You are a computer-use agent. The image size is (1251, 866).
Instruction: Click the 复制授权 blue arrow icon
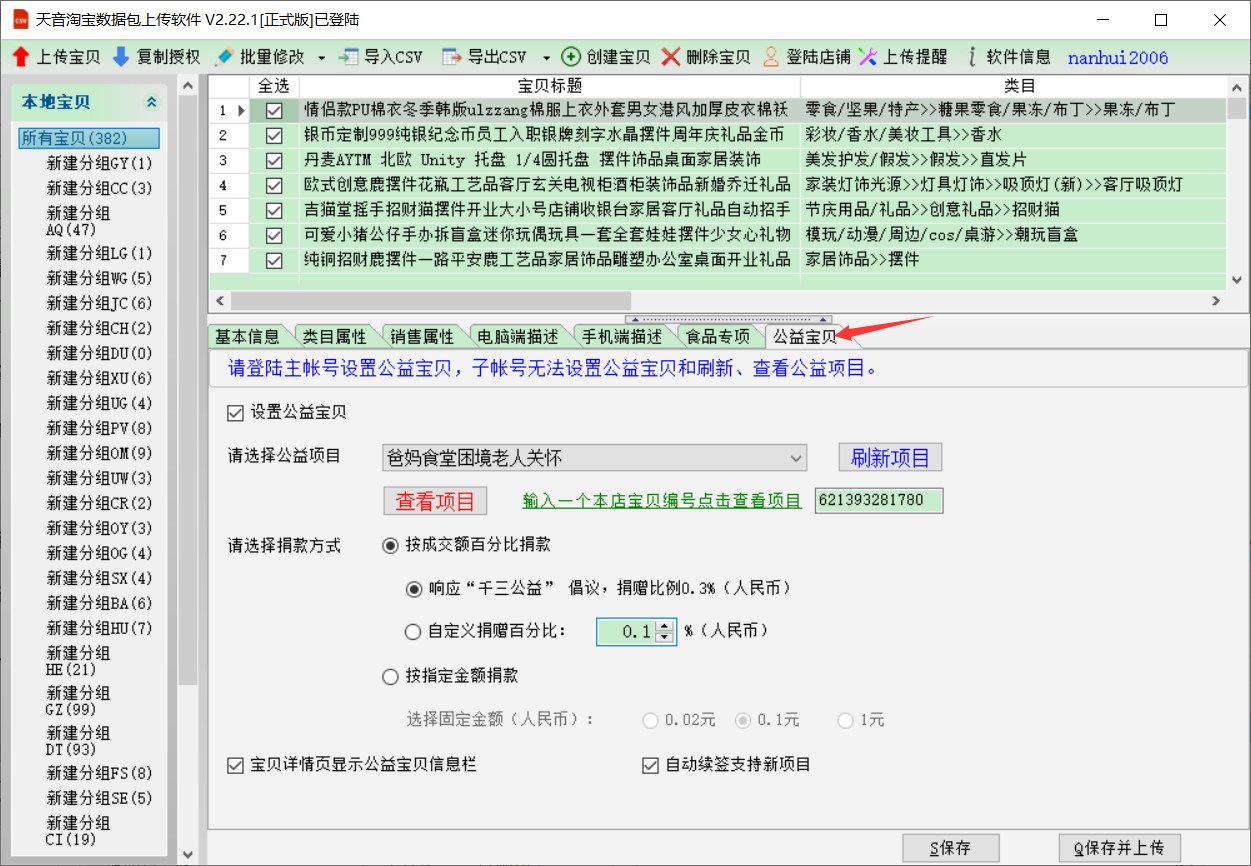point(121,57)
